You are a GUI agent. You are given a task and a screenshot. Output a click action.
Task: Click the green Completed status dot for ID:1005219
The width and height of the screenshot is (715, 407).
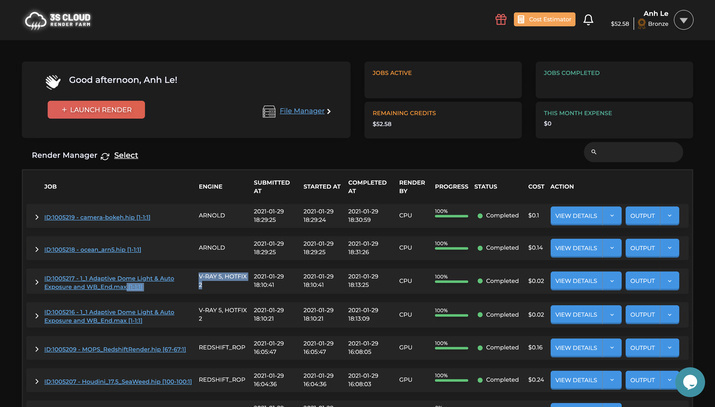pos(480,216)
